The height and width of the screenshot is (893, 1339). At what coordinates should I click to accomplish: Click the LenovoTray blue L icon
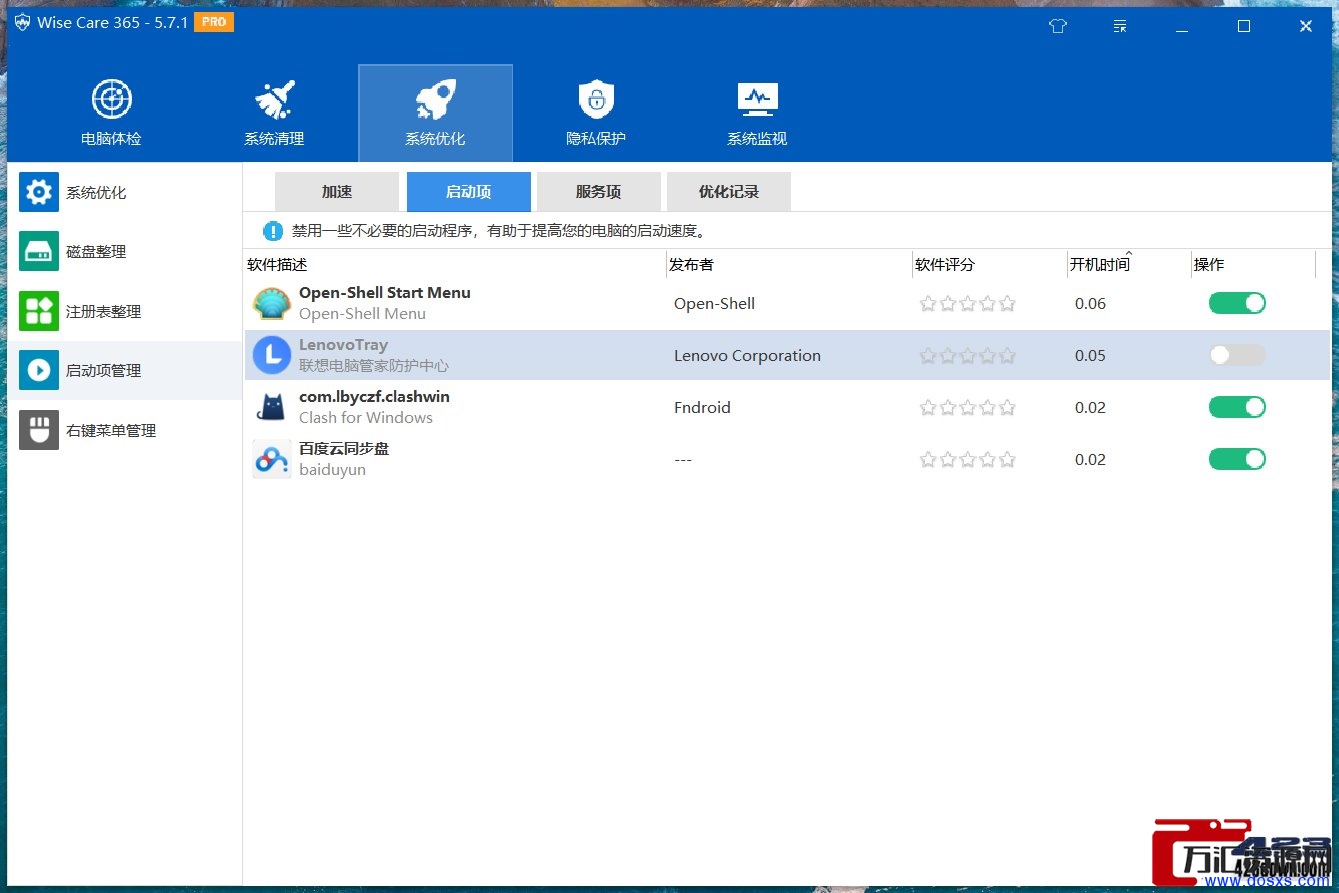click(272, 355)
